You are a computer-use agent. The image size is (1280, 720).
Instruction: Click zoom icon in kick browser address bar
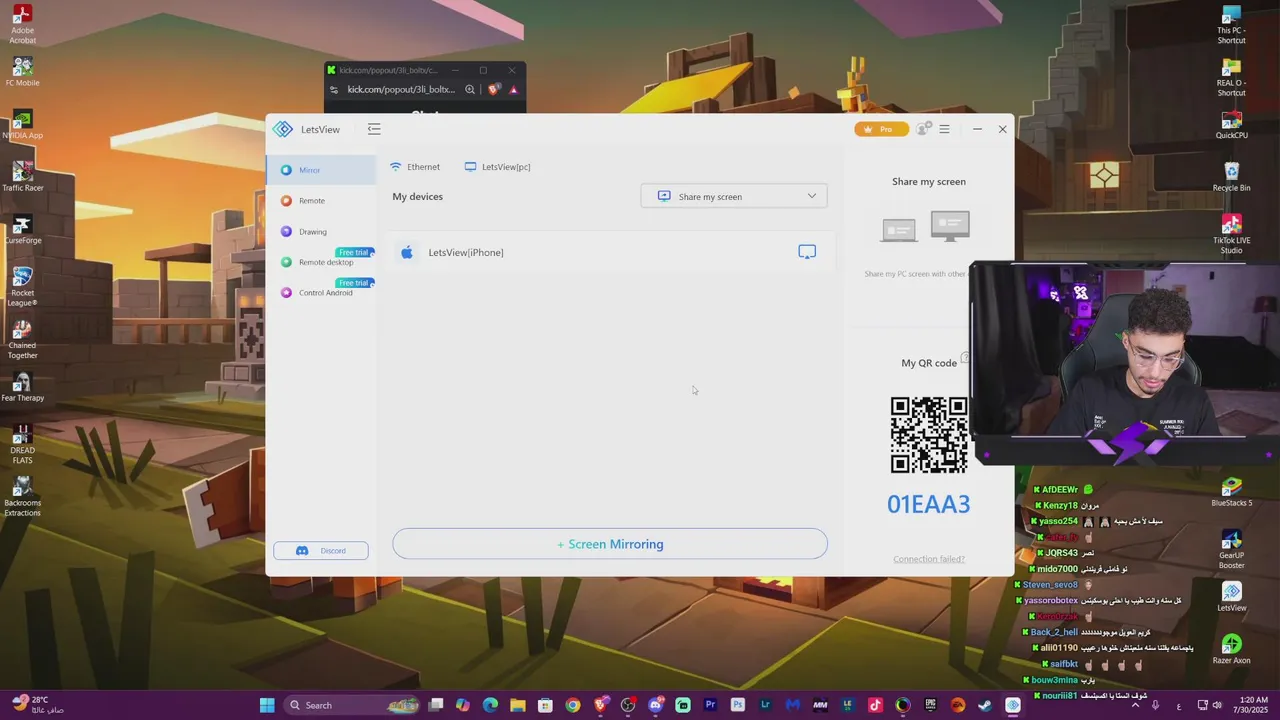pyautogui.click(x=470, y=90)
